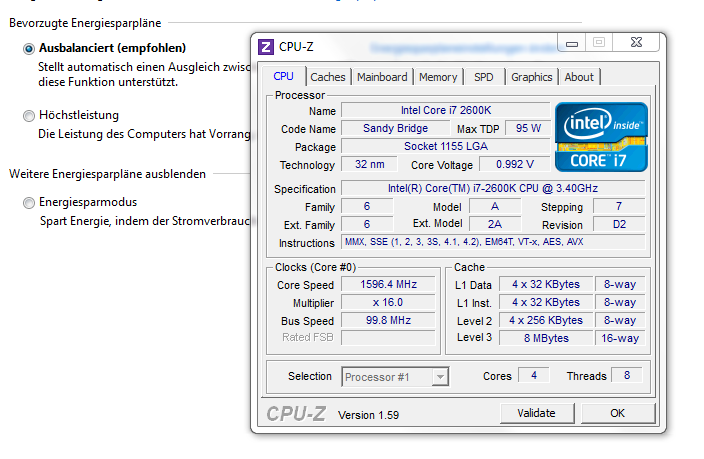Screen dimensions: 704x459
Task: Click the Bus Speed value 99.8 MHz
Action: (x=388, y=320)
